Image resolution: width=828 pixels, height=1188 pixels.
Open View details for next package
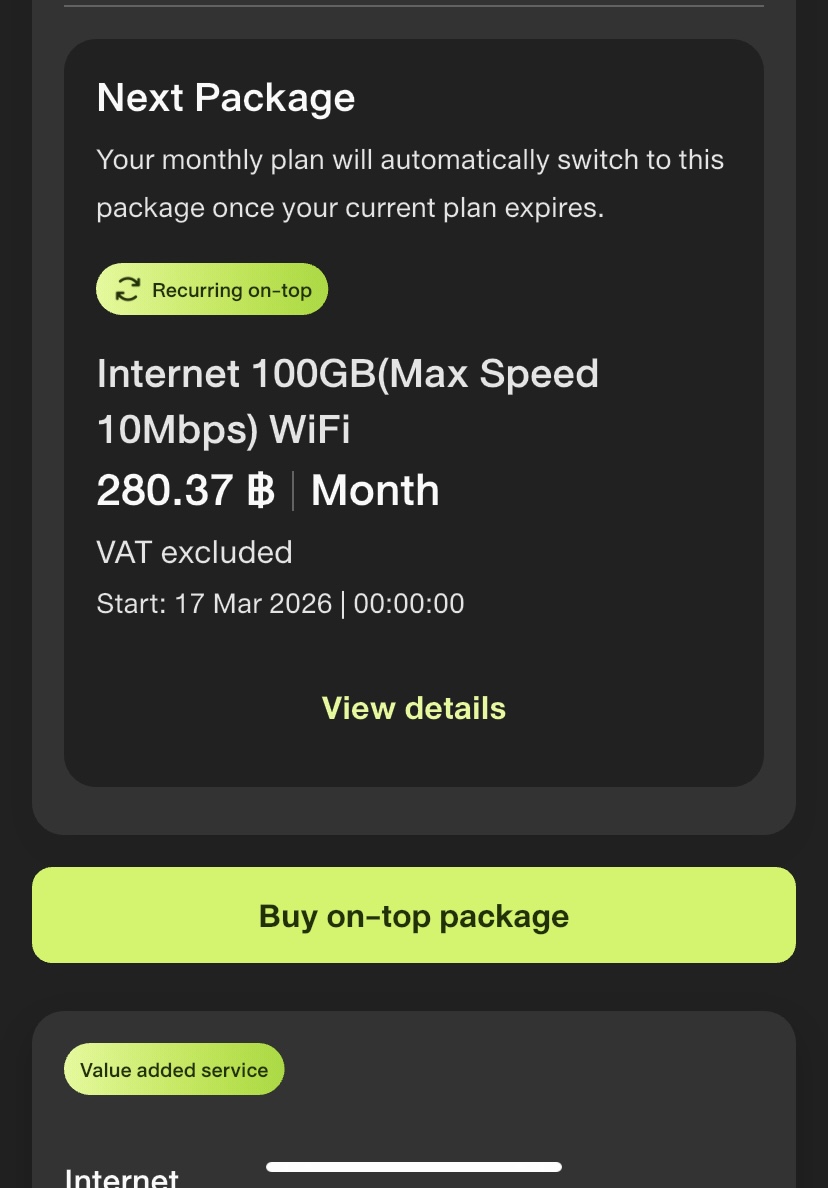tap(413, 708)
